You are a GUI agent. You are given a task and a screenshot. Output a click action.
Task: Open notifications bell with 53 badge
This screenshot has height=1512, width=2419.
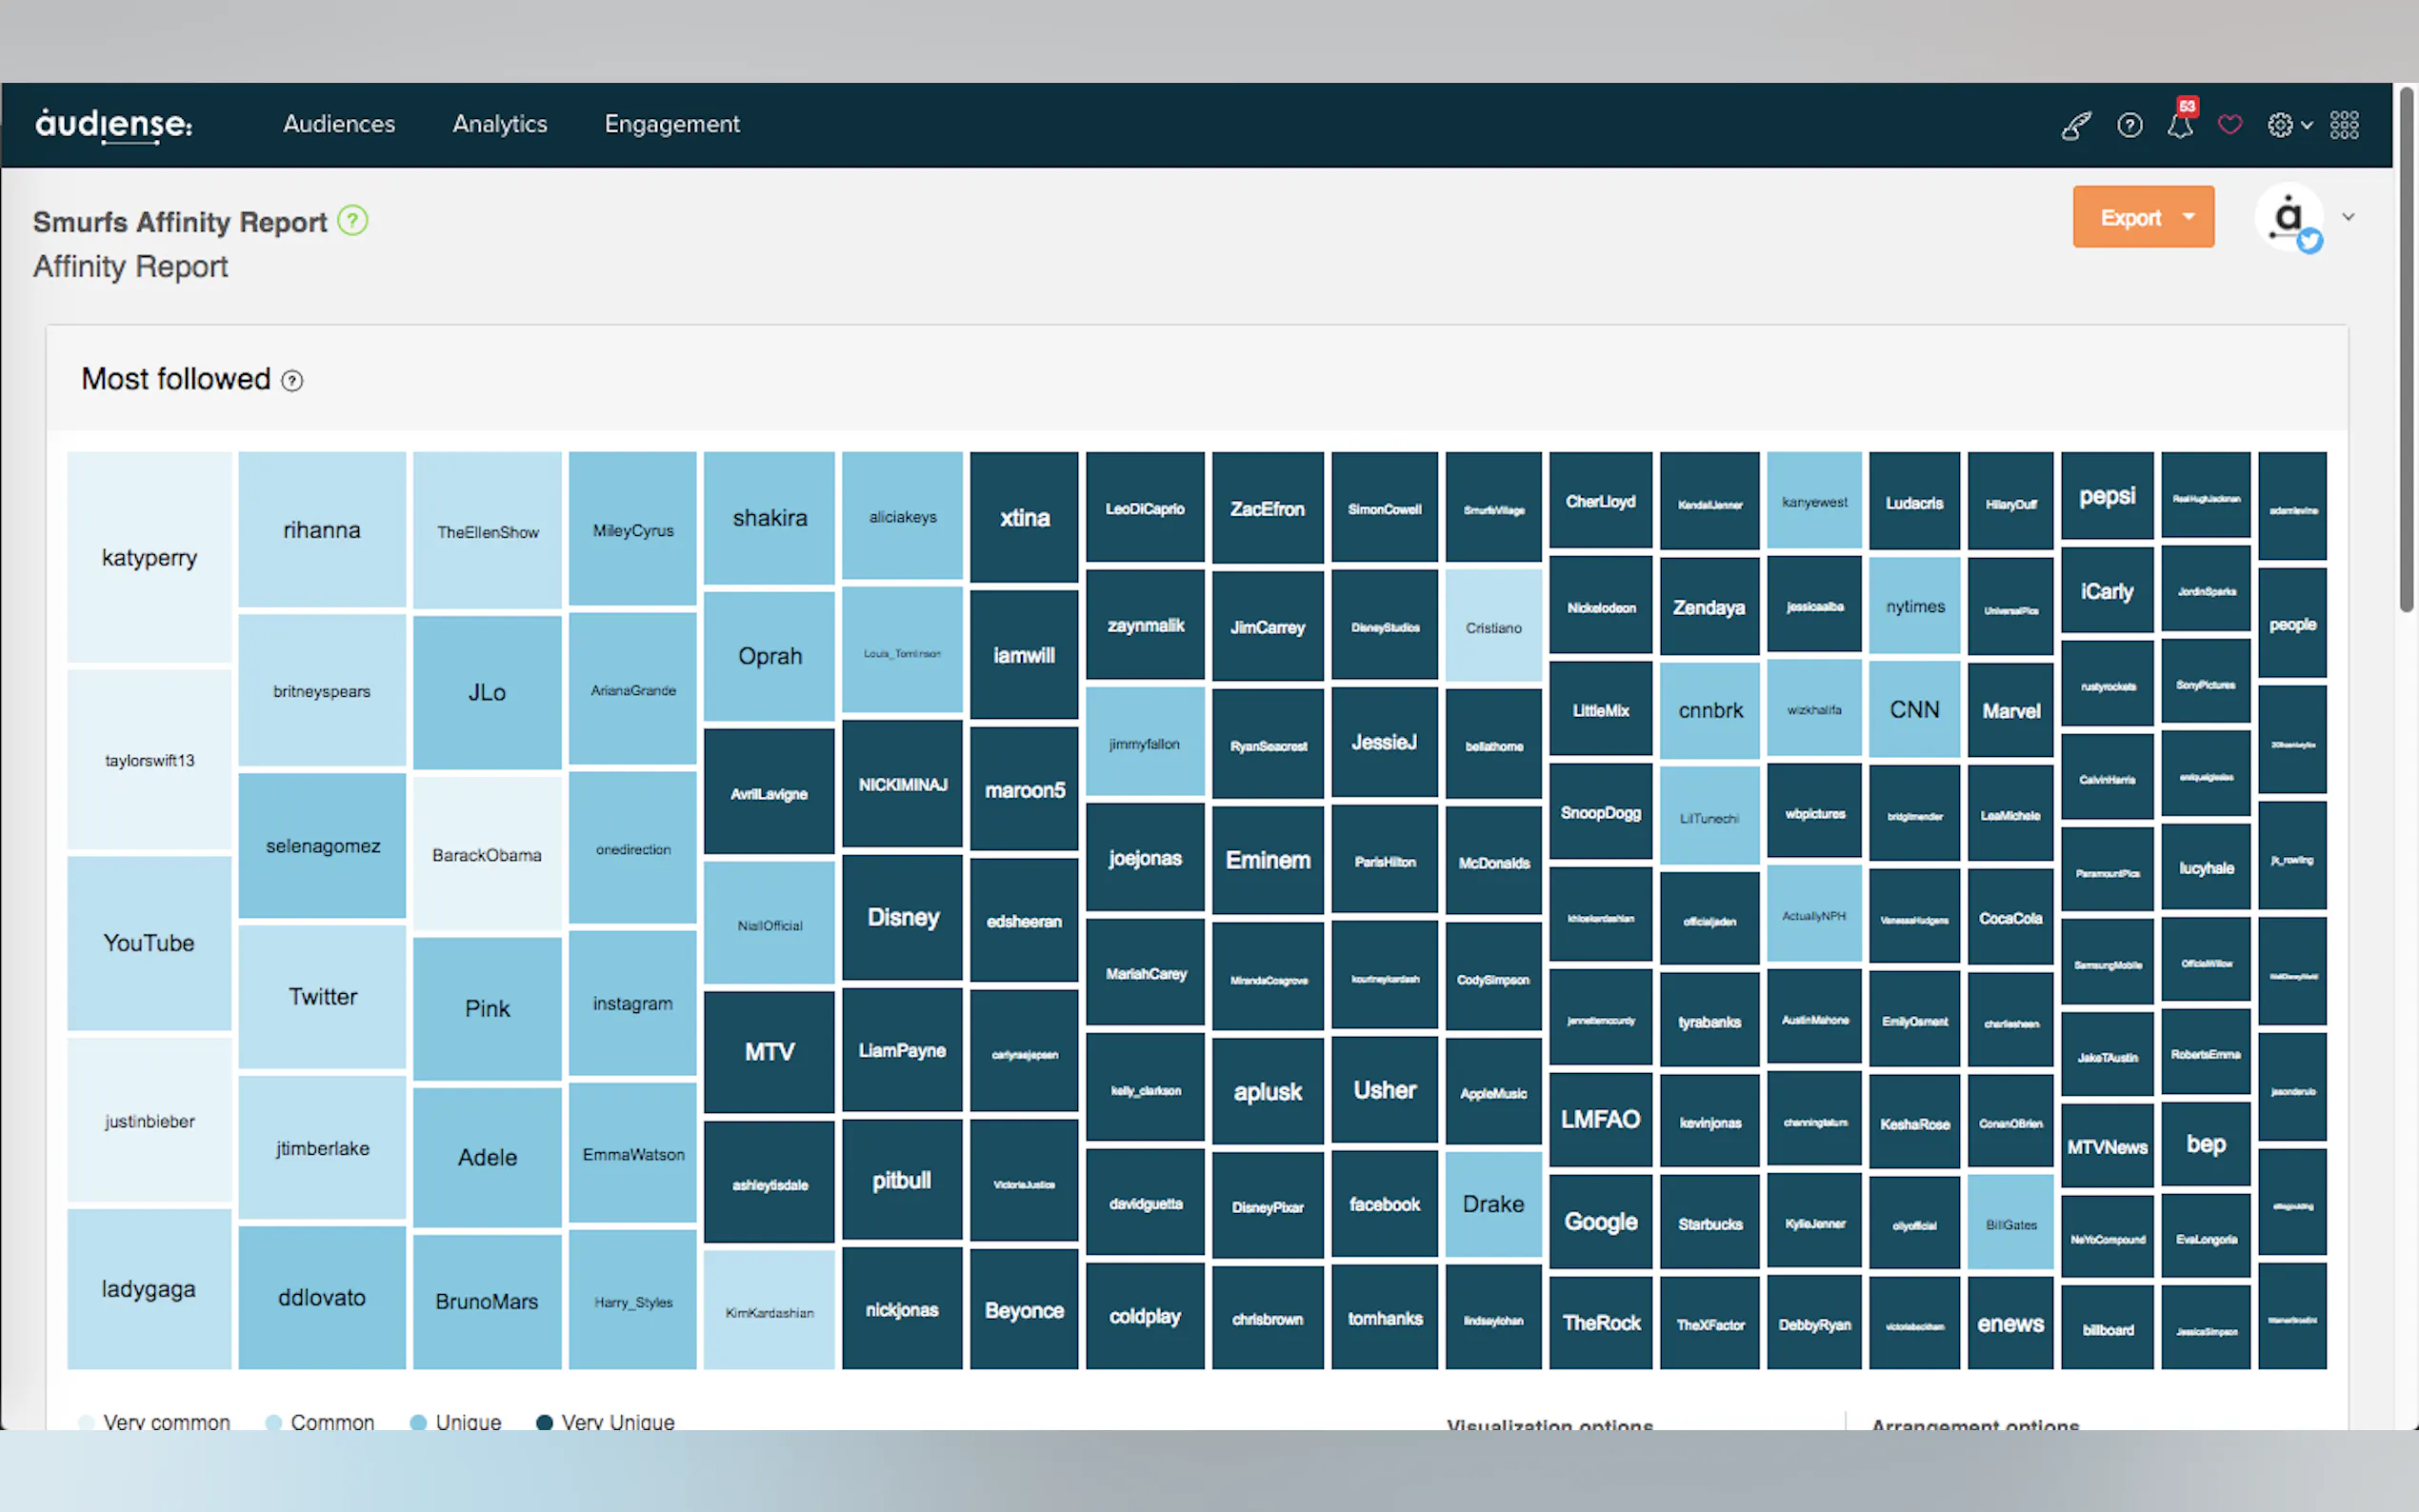[x=2180, y=125]
